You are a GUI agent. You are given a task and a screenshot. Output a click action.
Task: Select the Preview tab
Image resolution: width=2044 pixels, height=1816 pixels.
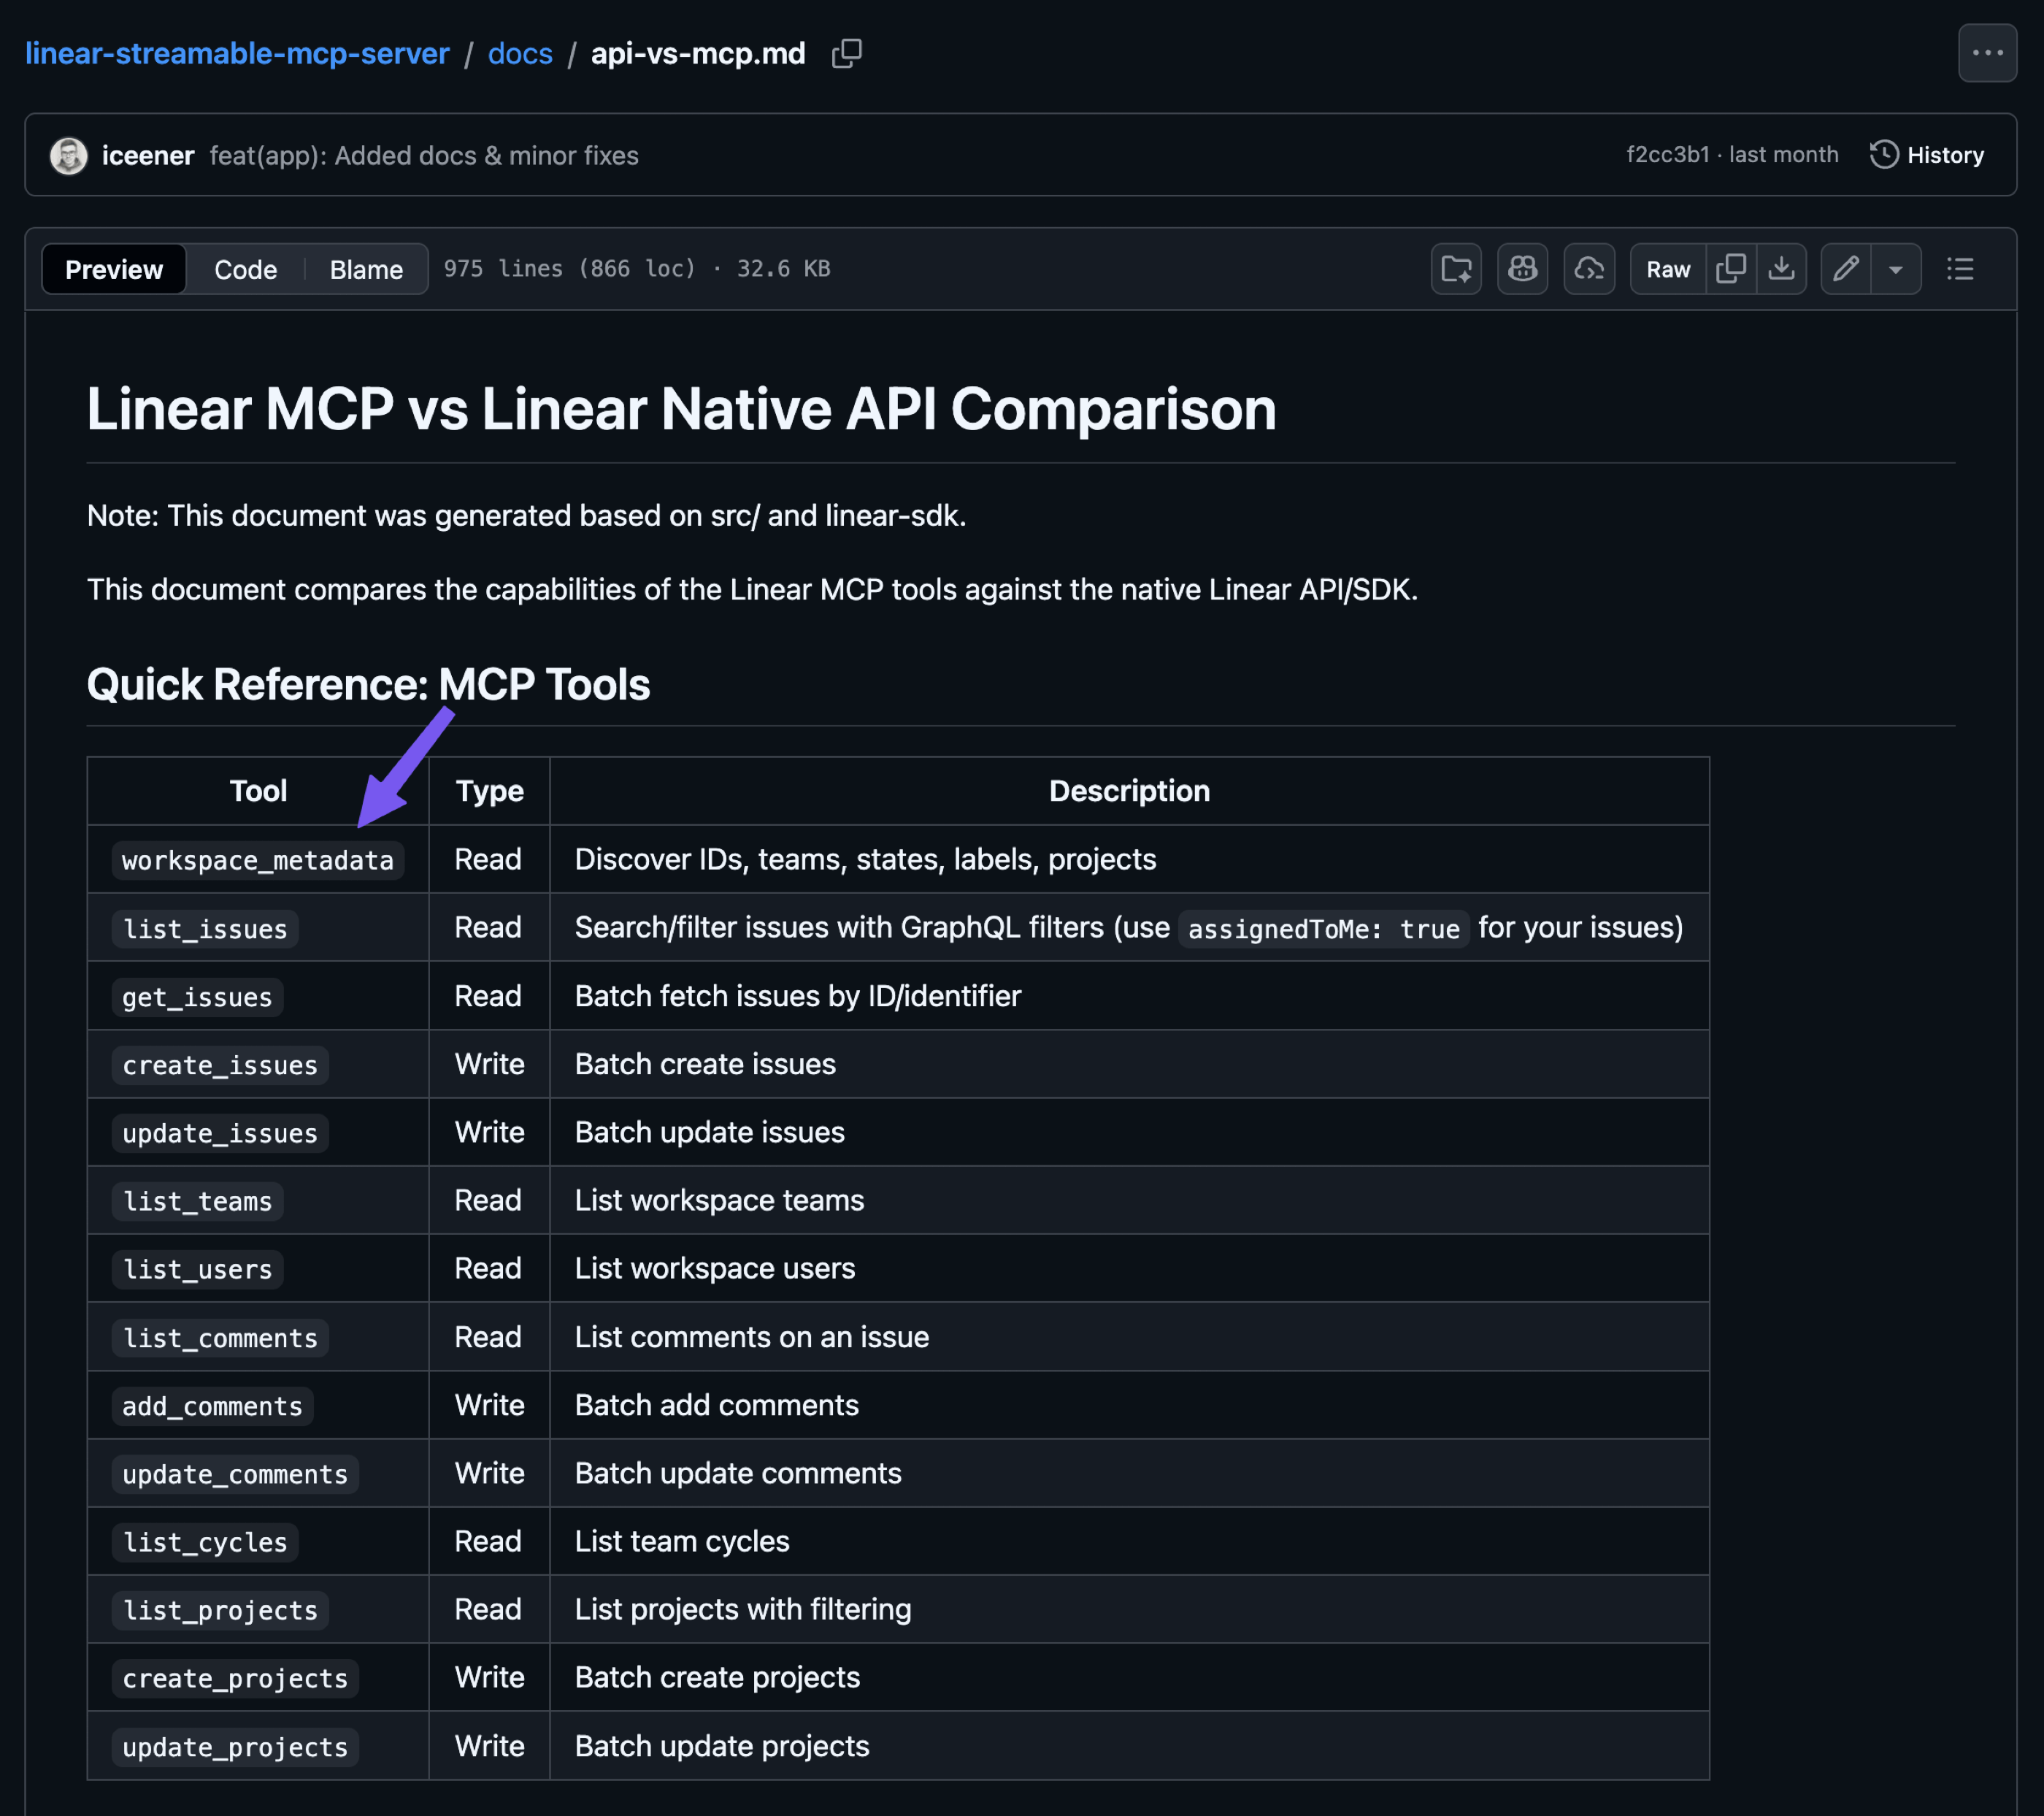click(x=114, y=269)
